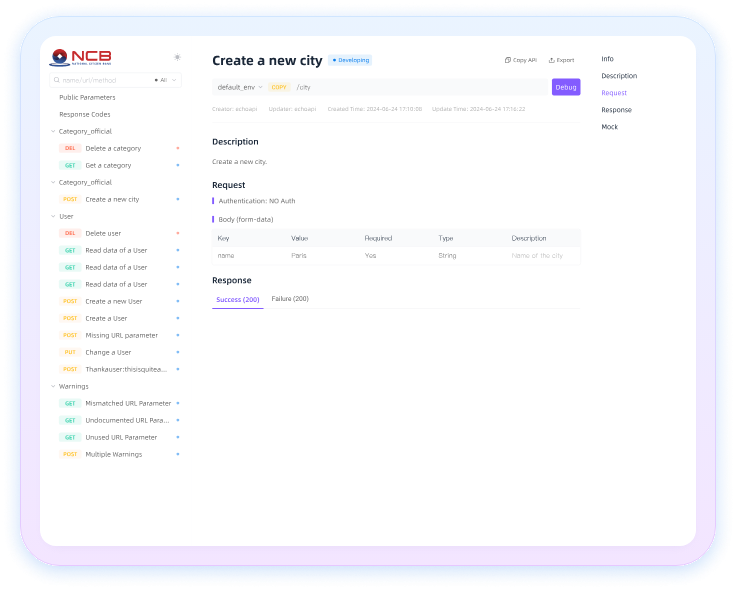The height and width of the screenshot is (590, 736).
Task: Jump to Info section
Action: point(607,59)
